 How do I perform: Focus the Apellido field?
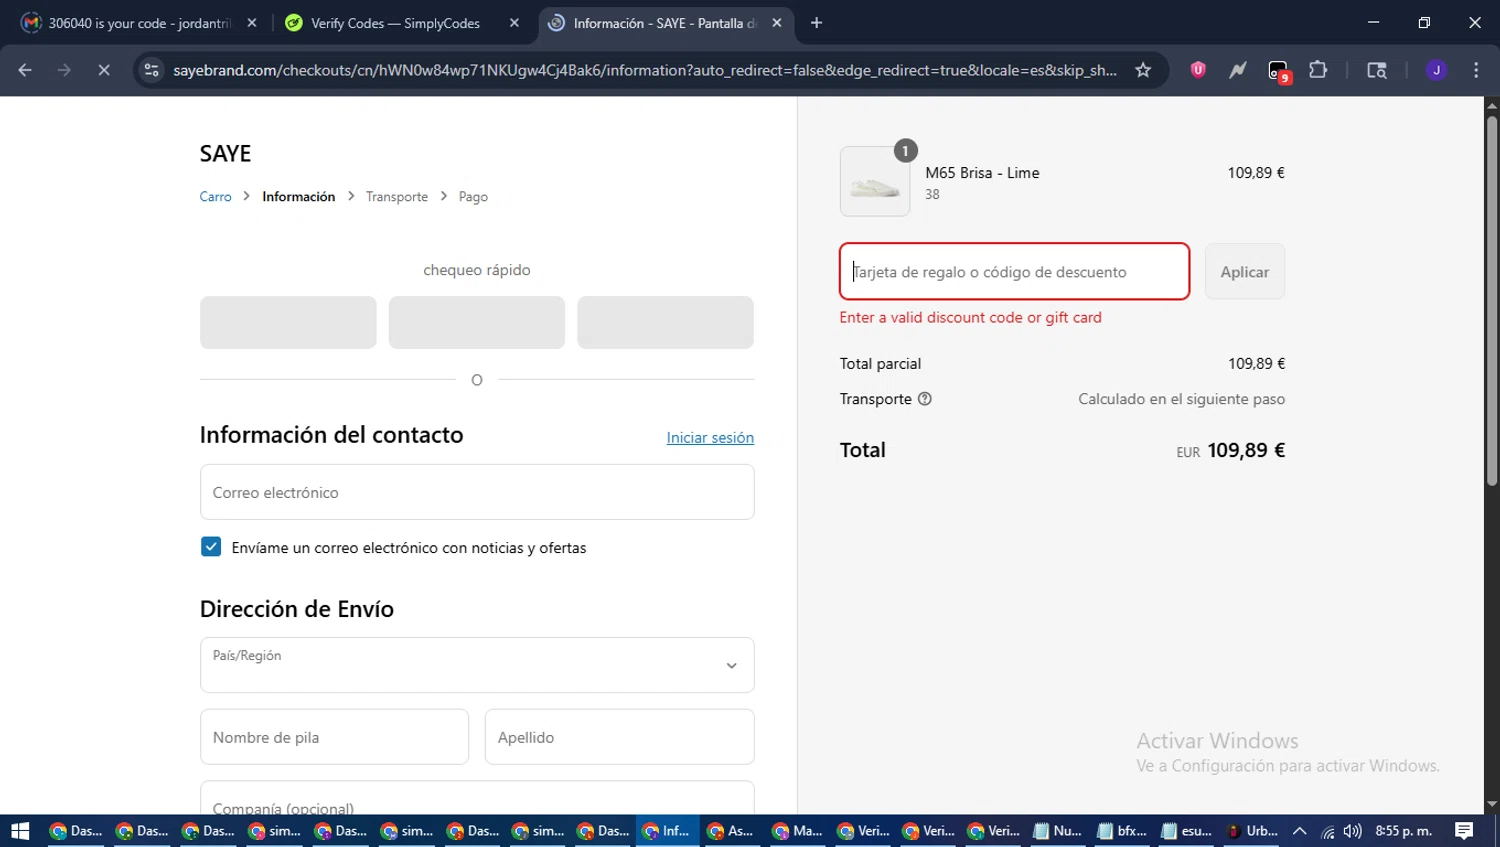pos(619,737)
